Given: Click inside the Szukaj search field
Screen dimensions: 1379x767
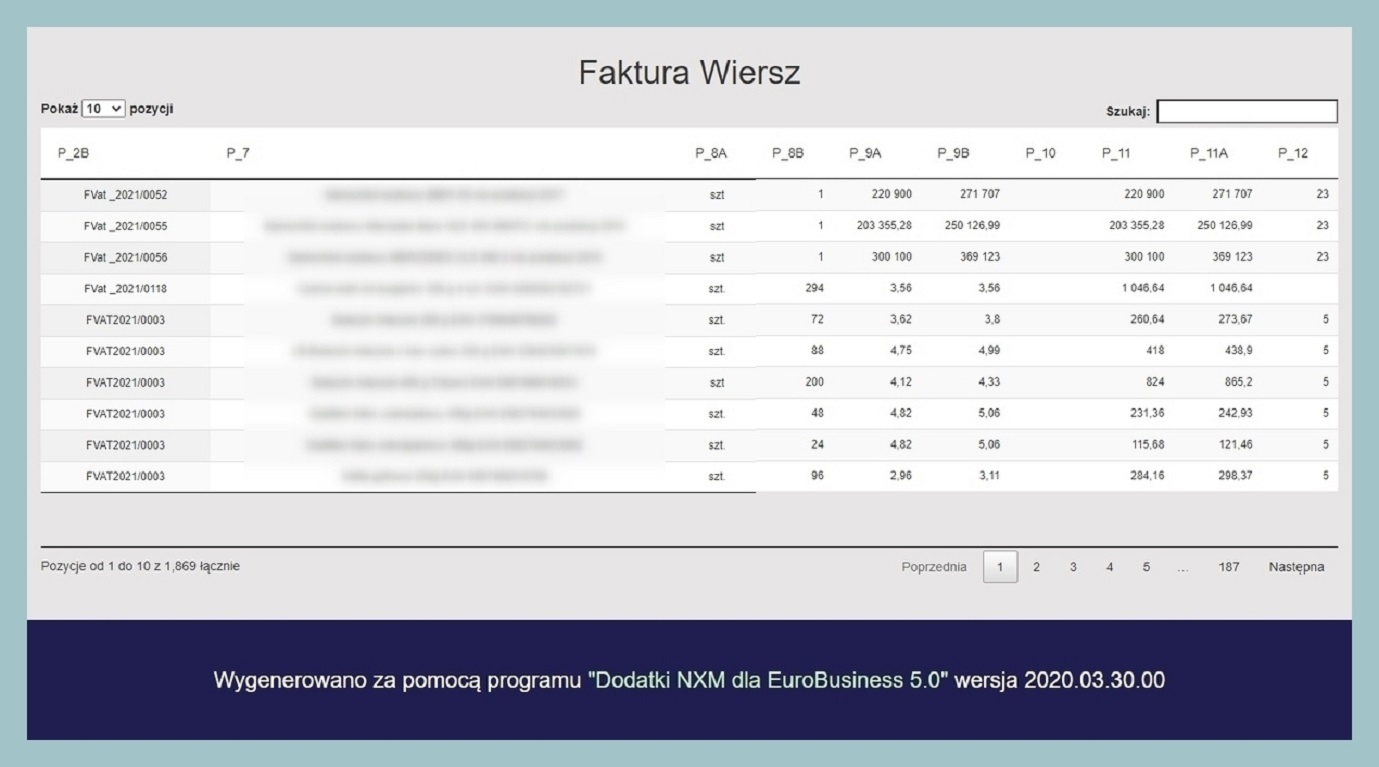Looking at the screenshot, I should click(x=1247, y=112).
